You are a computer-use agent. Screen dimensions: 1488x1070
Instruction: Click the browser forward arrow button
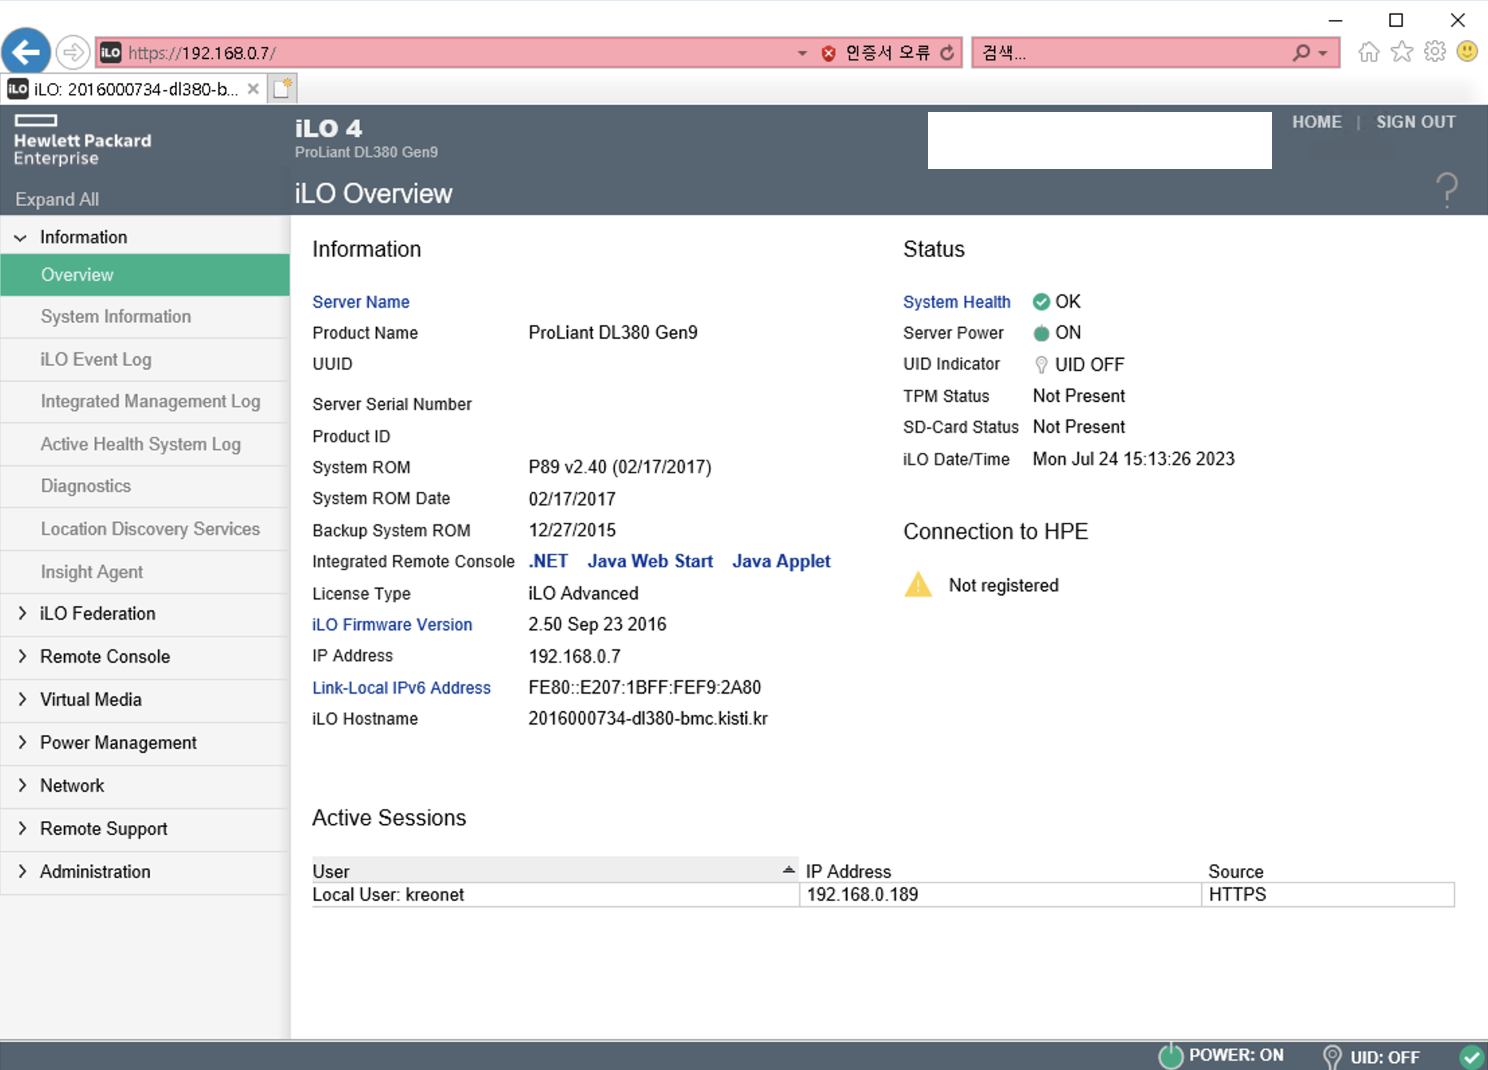click(73, 52)
